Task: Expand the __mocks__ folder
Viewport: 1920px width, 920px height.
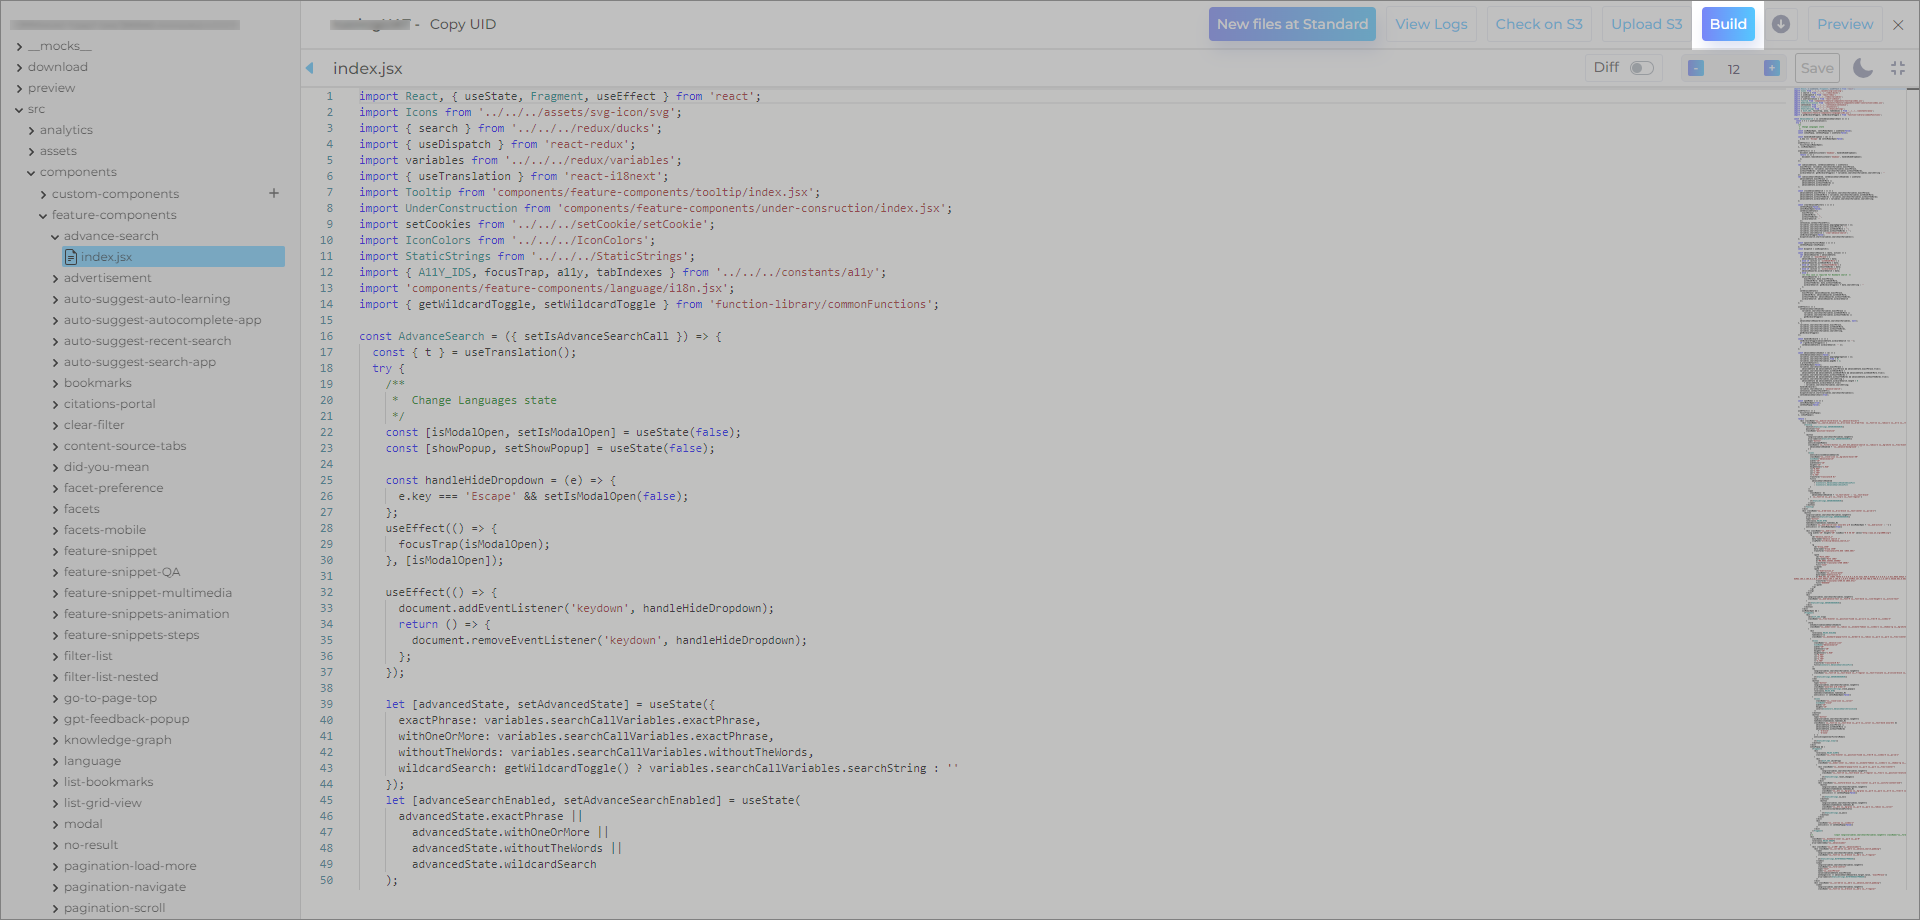Action: point(59,46)
